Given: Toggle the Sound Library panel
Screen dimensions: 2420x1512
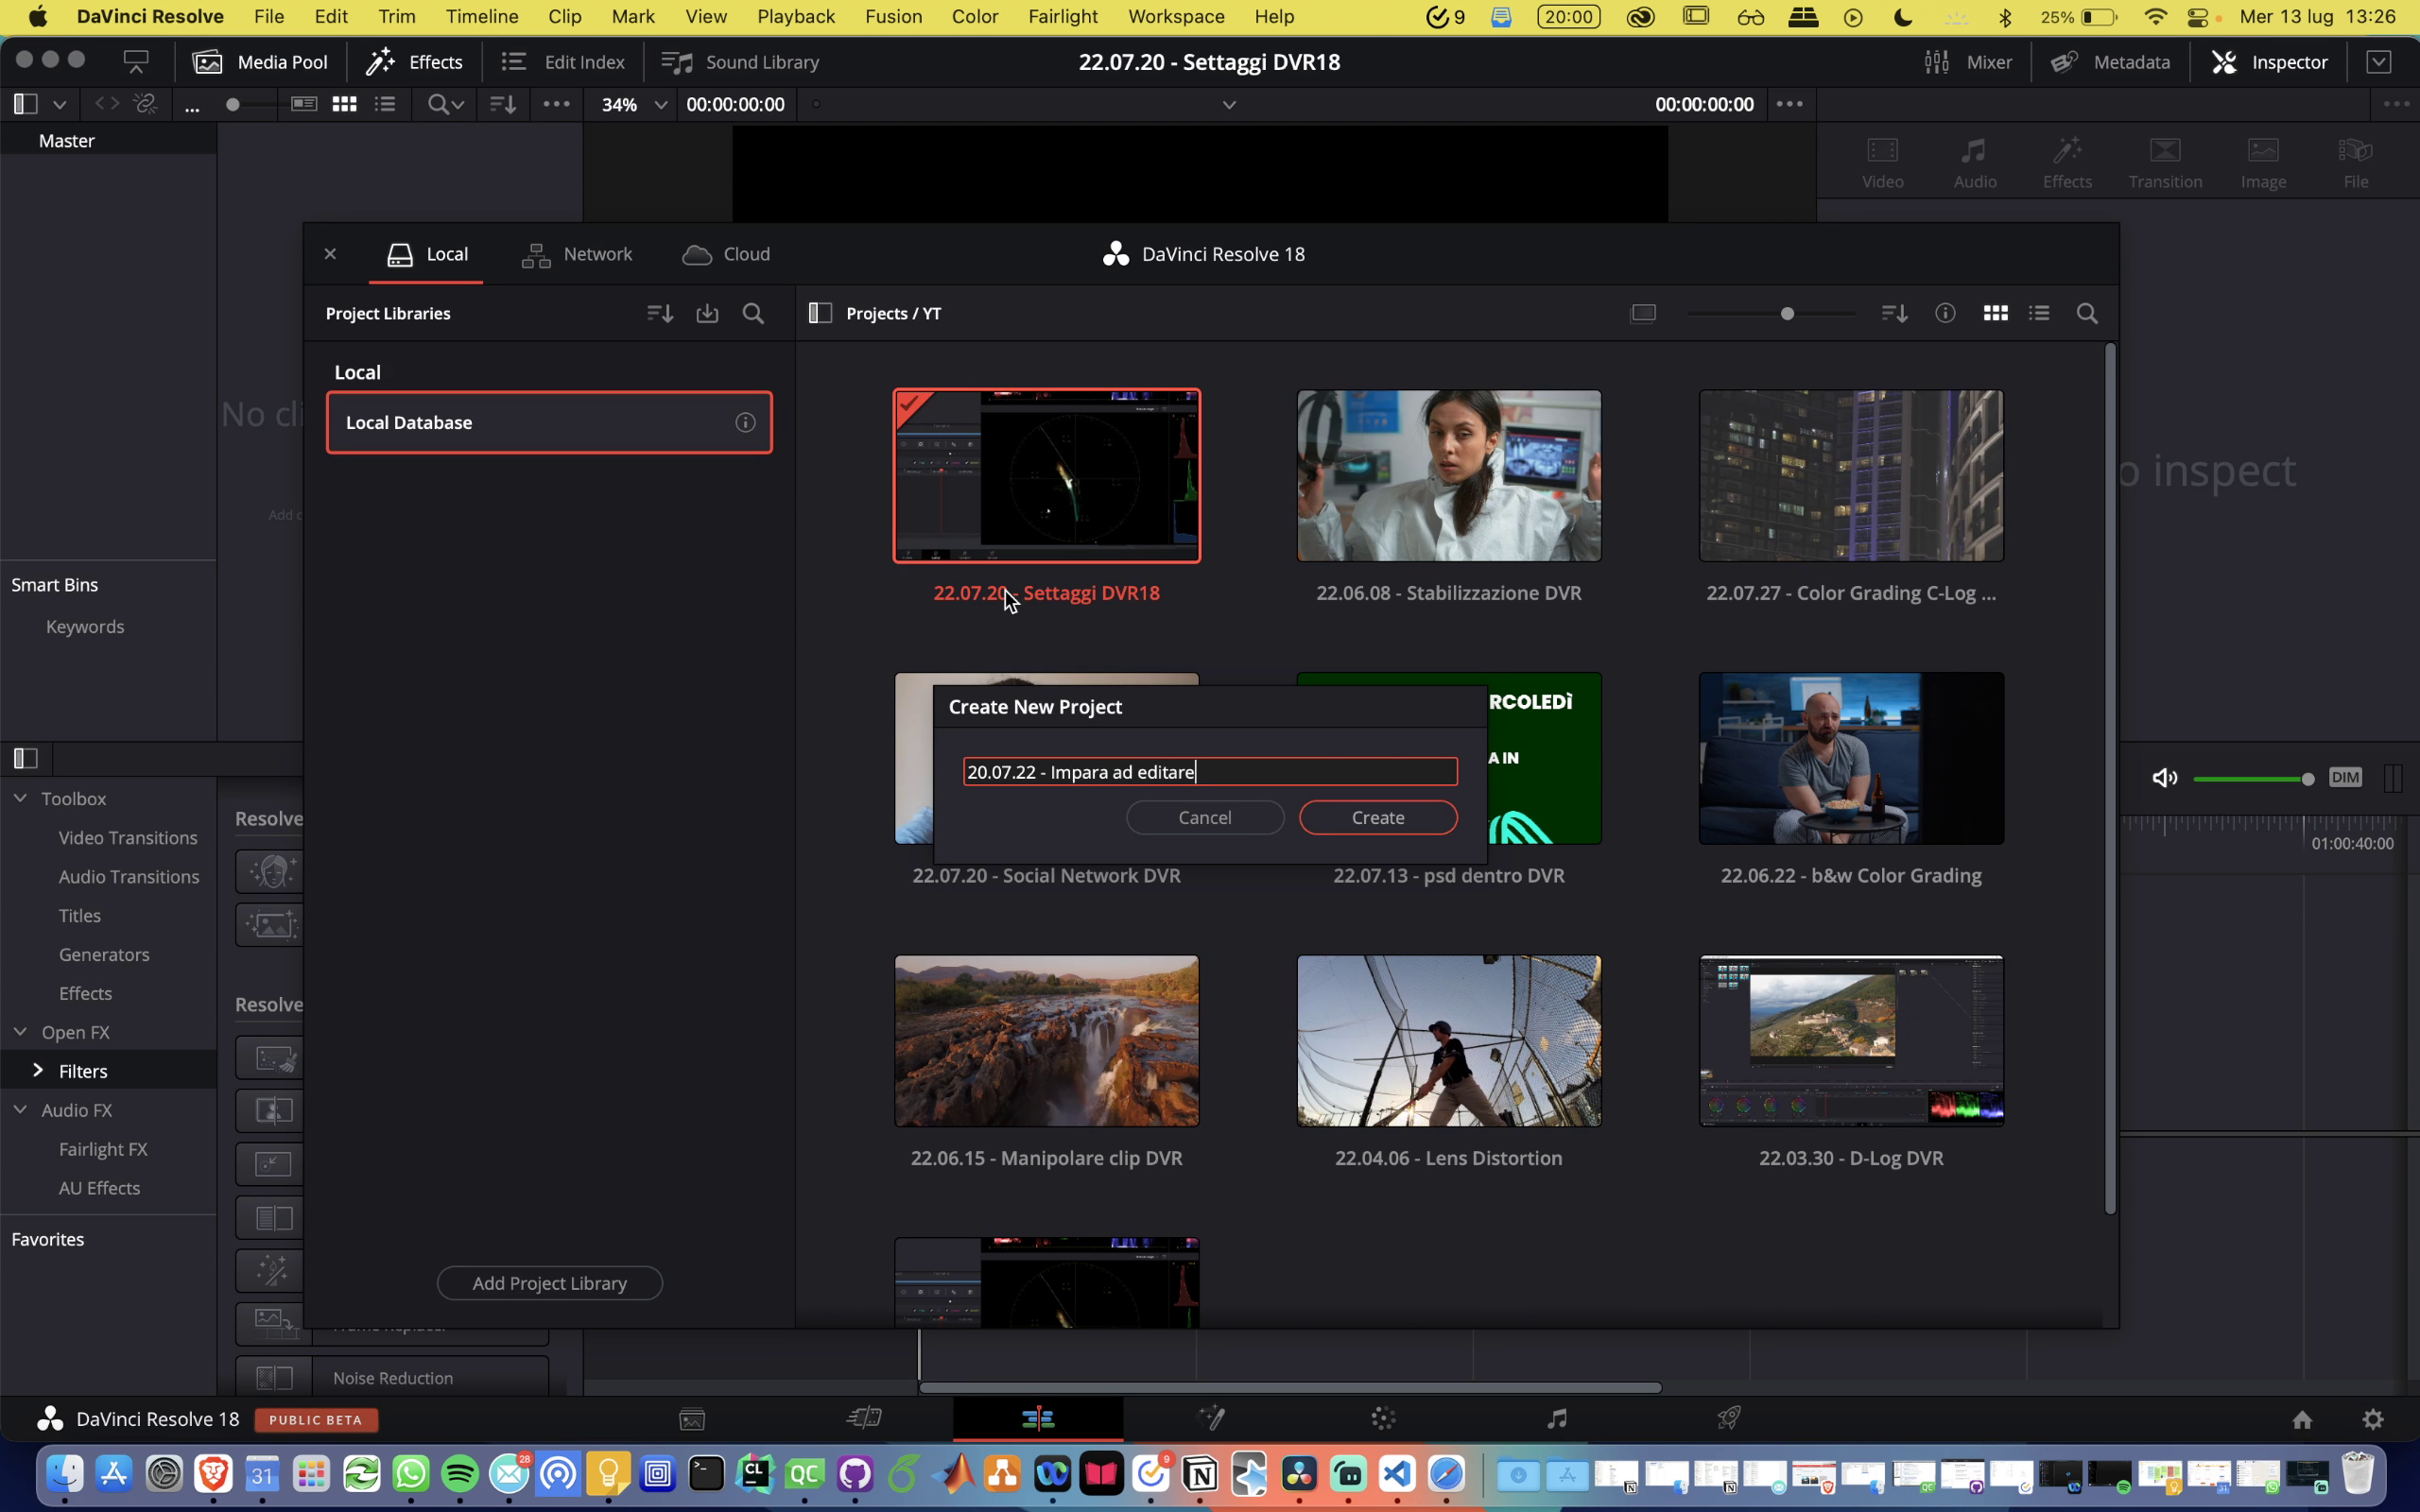Looking at the screenshot, I should [741, 62].
